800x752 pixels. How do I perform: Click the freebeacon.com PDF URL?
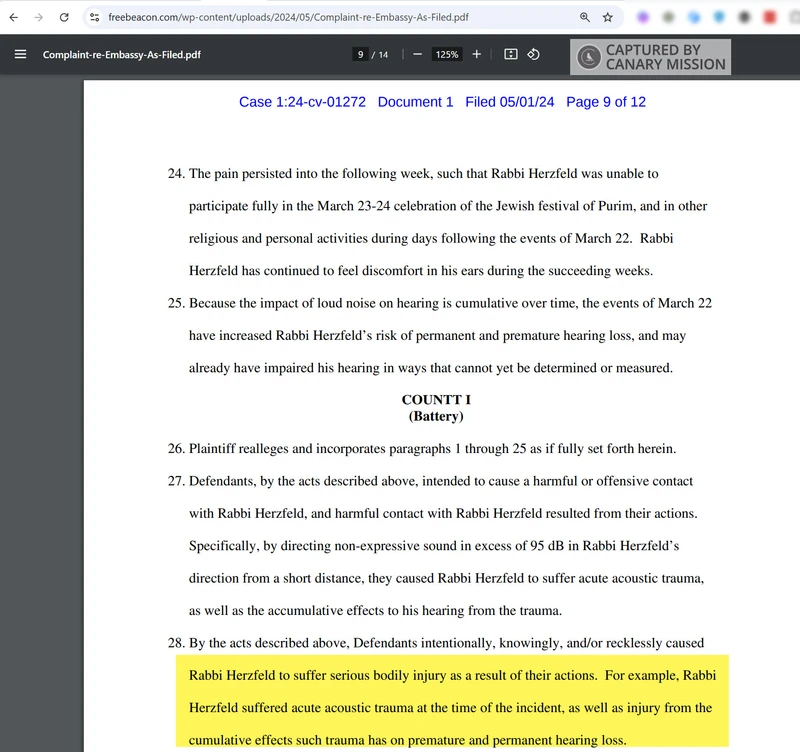(288, 17)
